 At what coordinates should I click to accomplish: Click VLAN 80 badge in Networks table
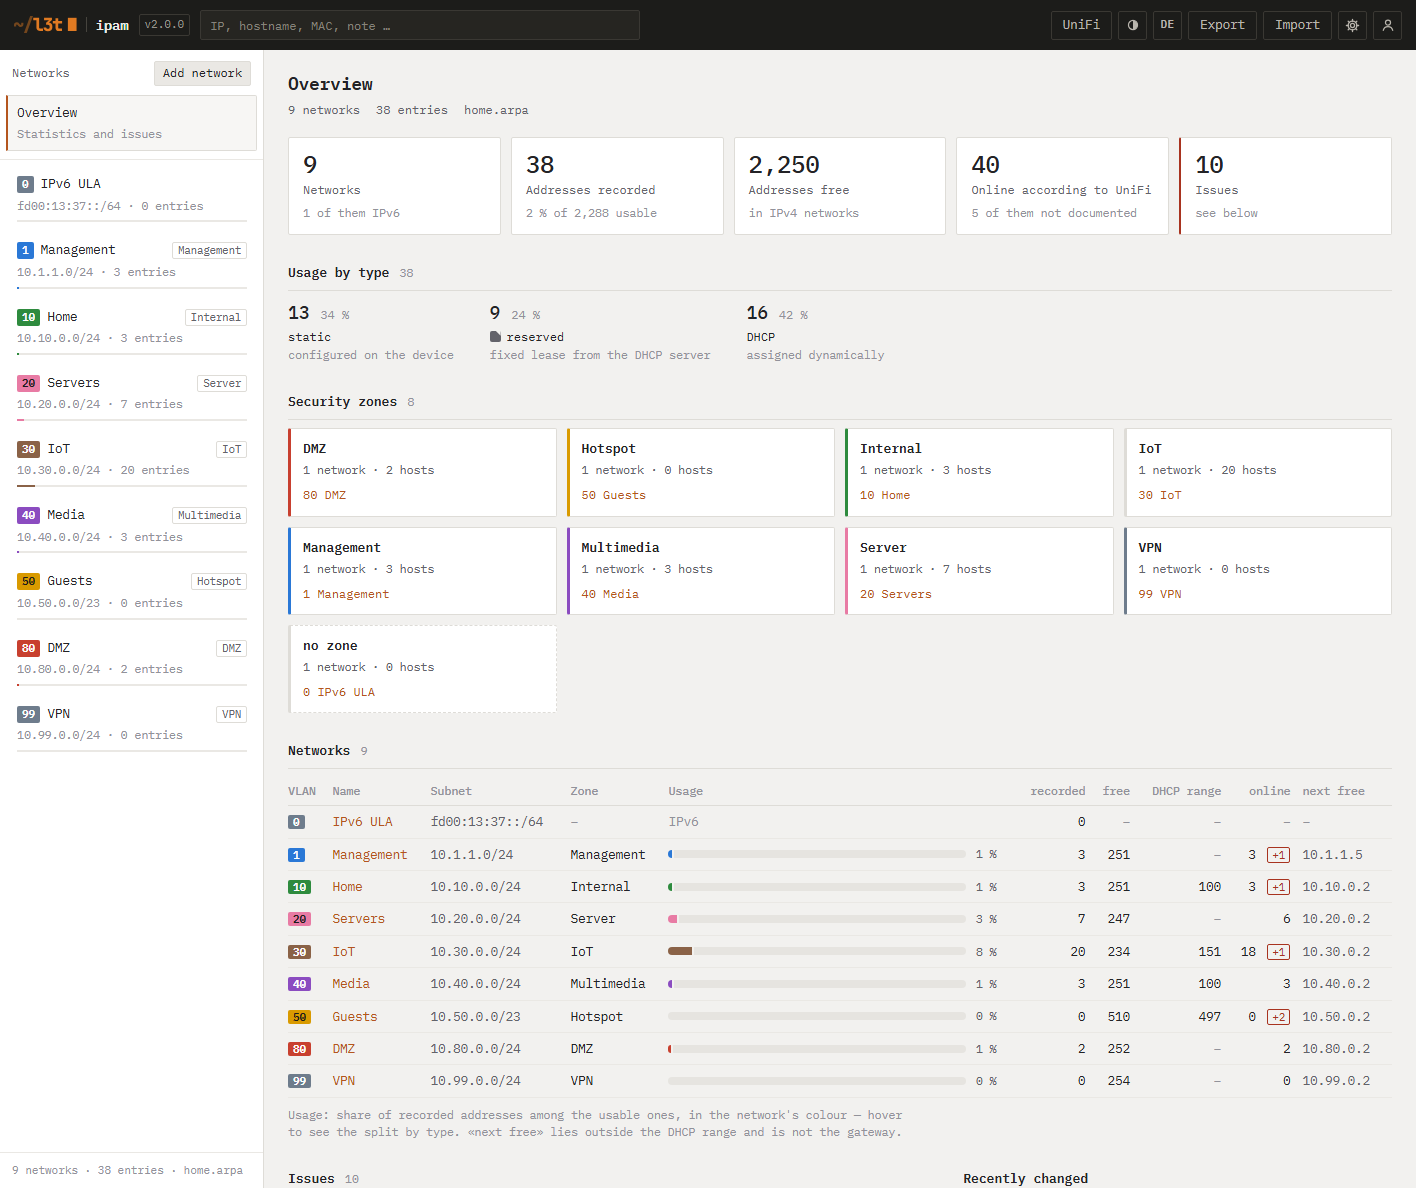click(299, 1049)
